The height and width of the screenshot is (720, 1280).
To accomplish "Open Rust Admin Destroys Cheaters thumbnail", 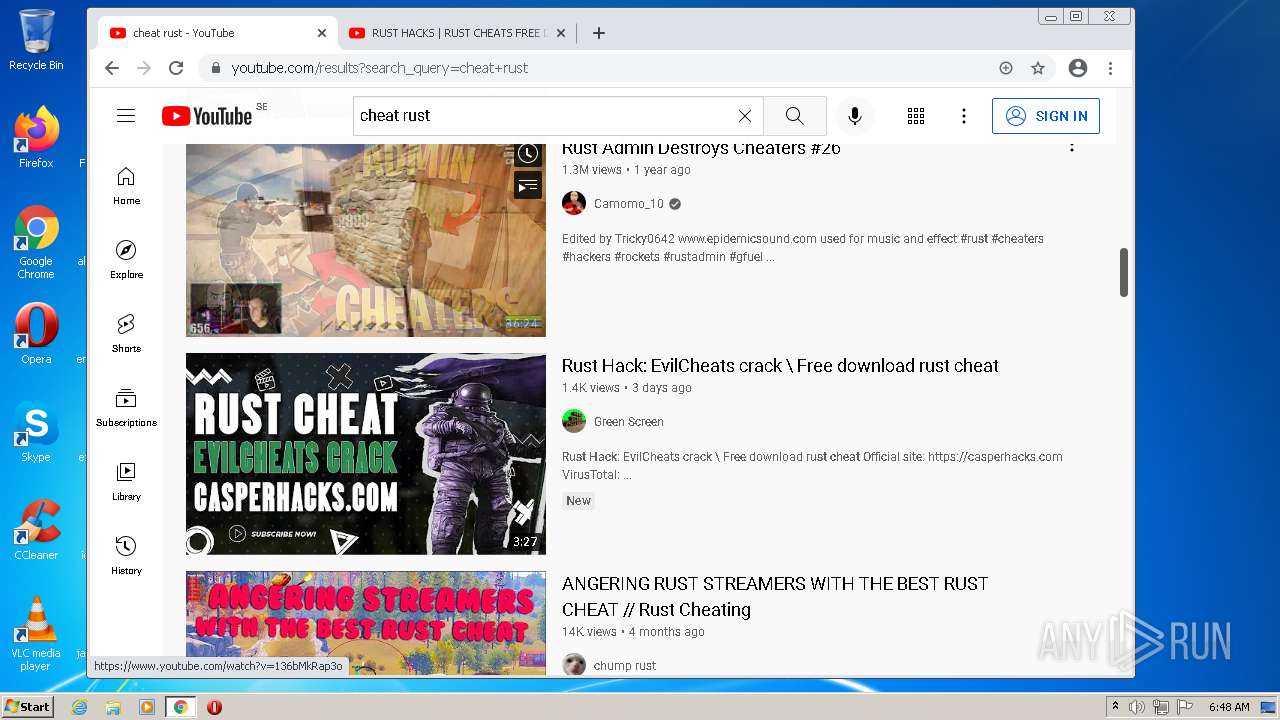I will pos(366,240).
